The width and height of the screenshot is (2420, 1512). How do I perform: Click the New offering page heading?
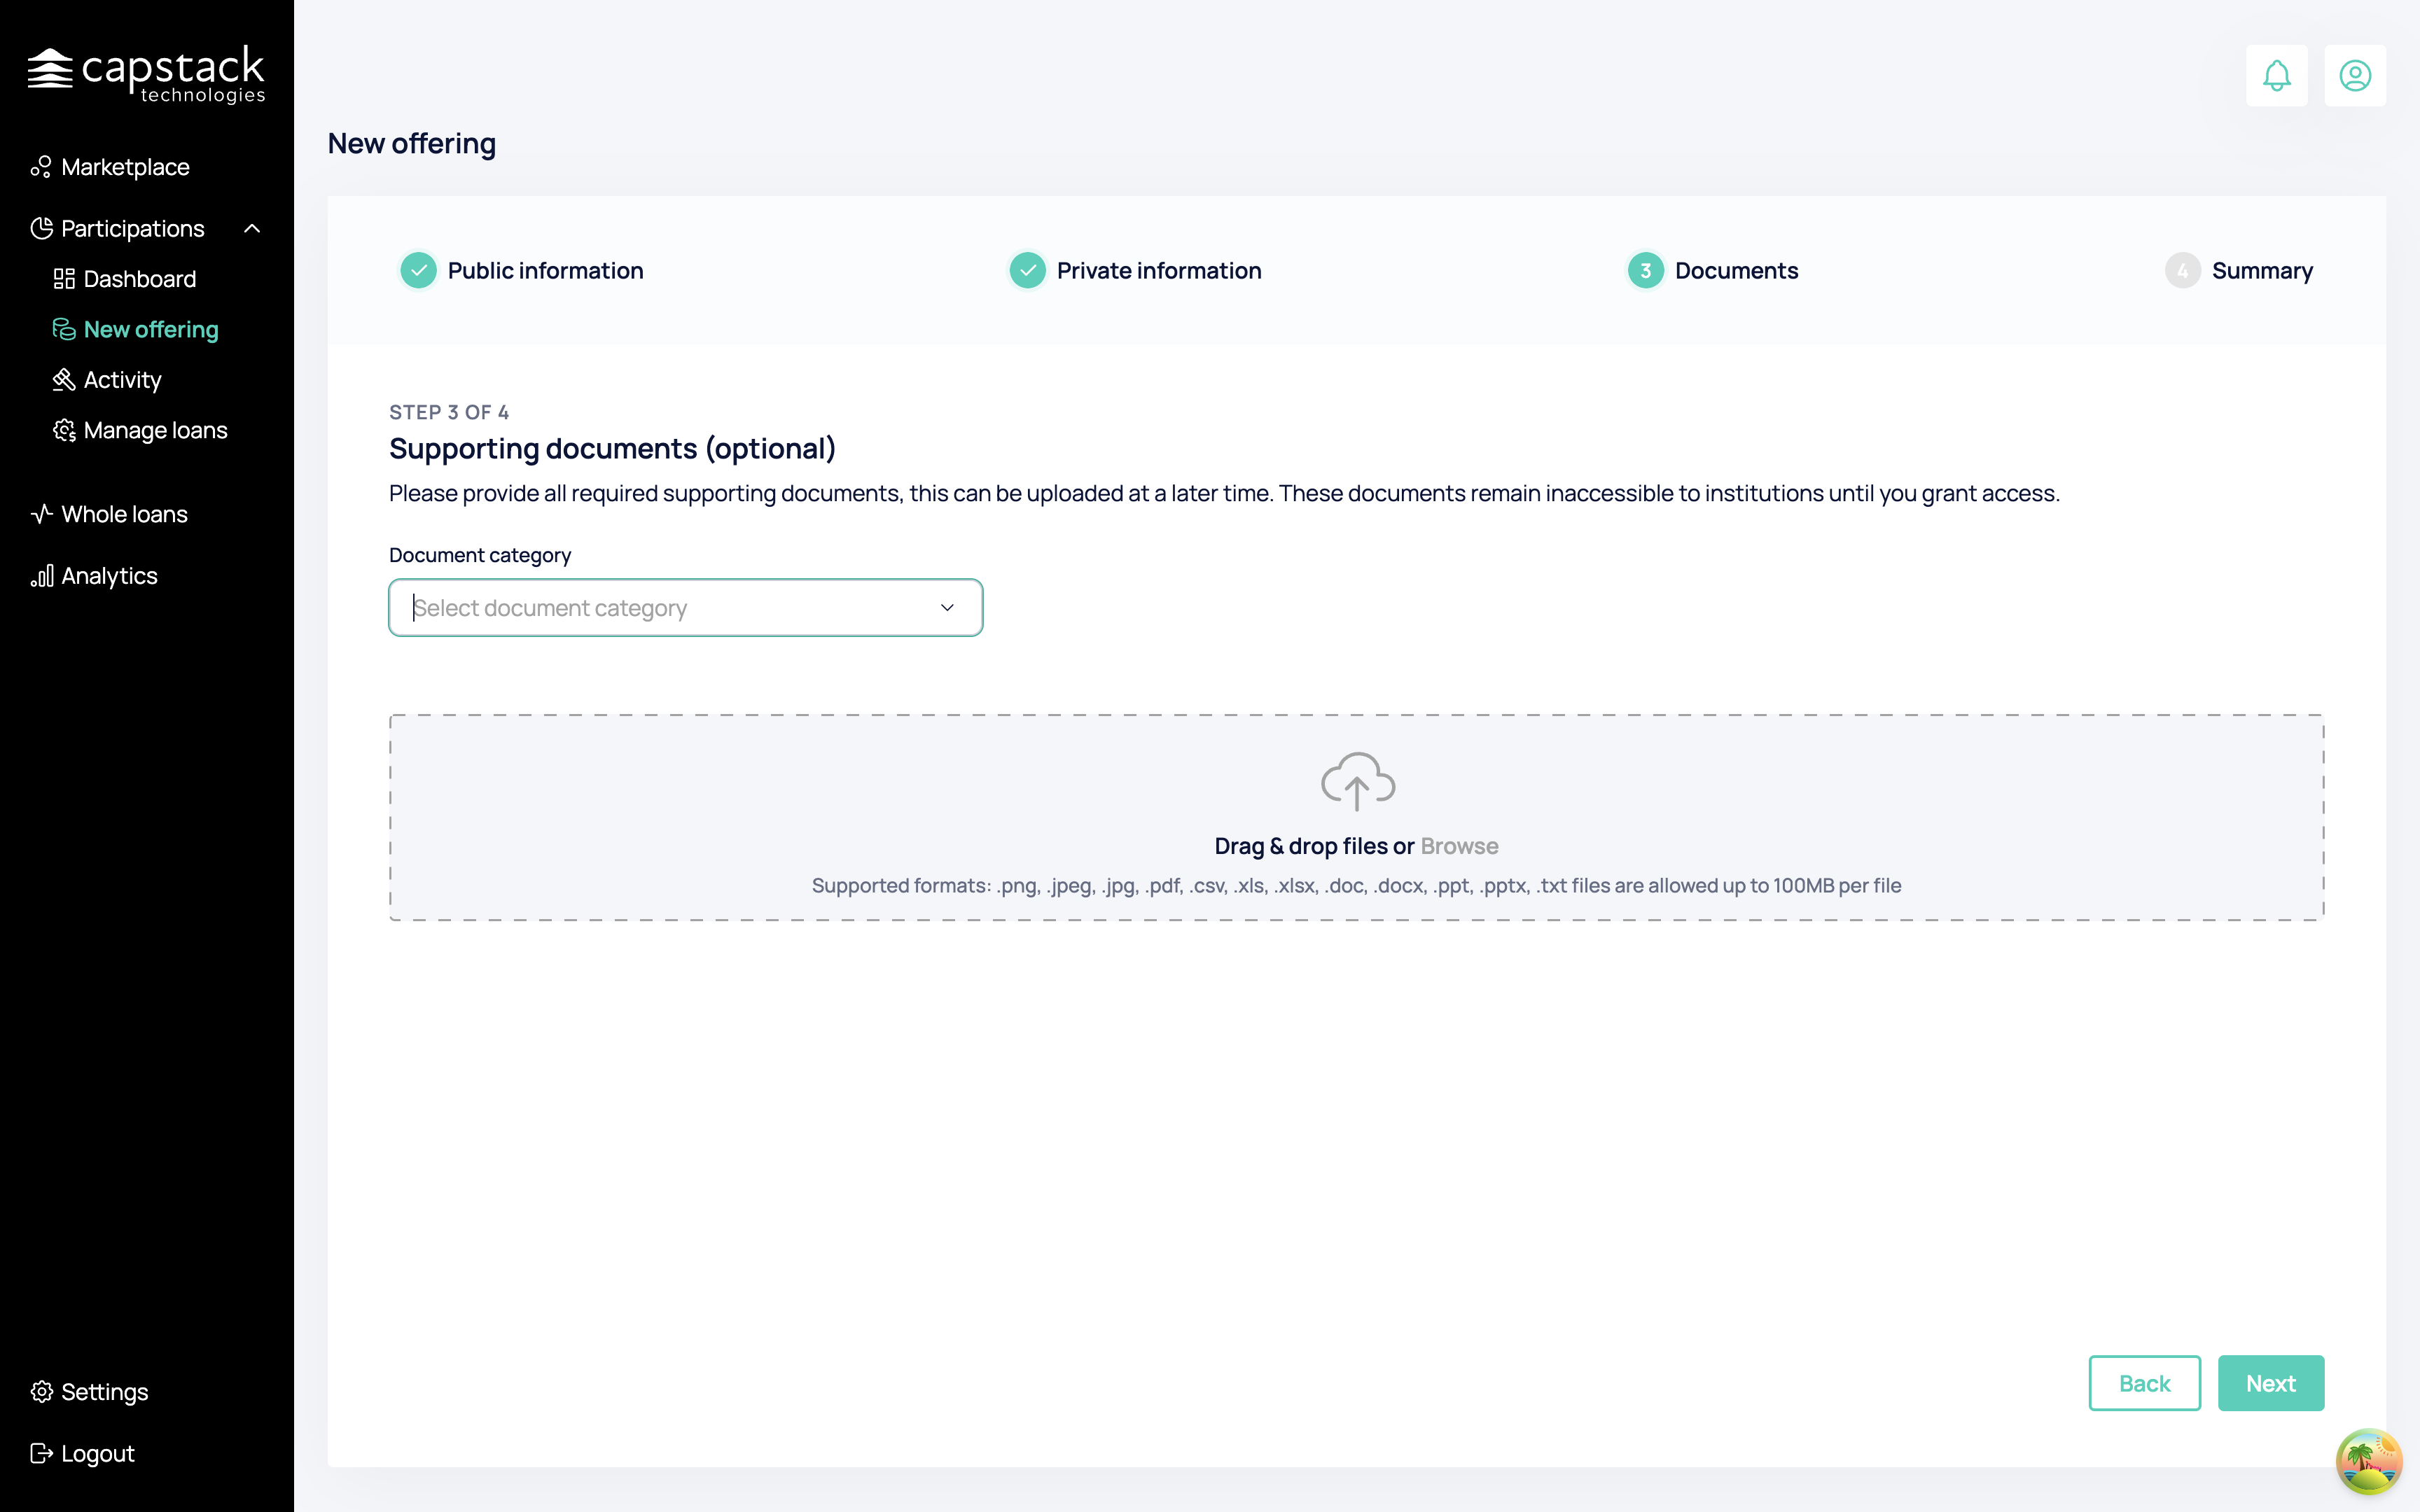click(412, 143)
